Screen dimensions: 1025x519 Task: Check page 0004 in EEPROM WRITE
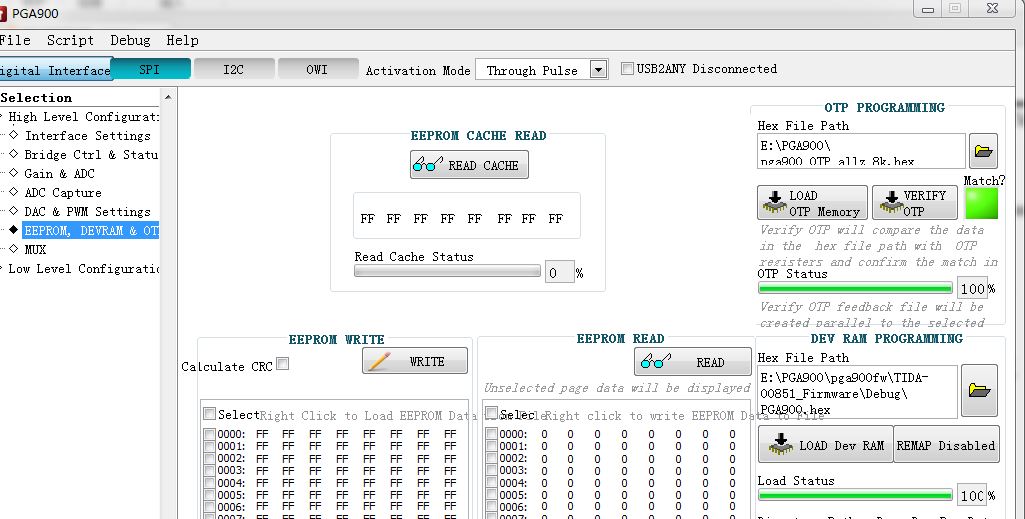point(209,483)
